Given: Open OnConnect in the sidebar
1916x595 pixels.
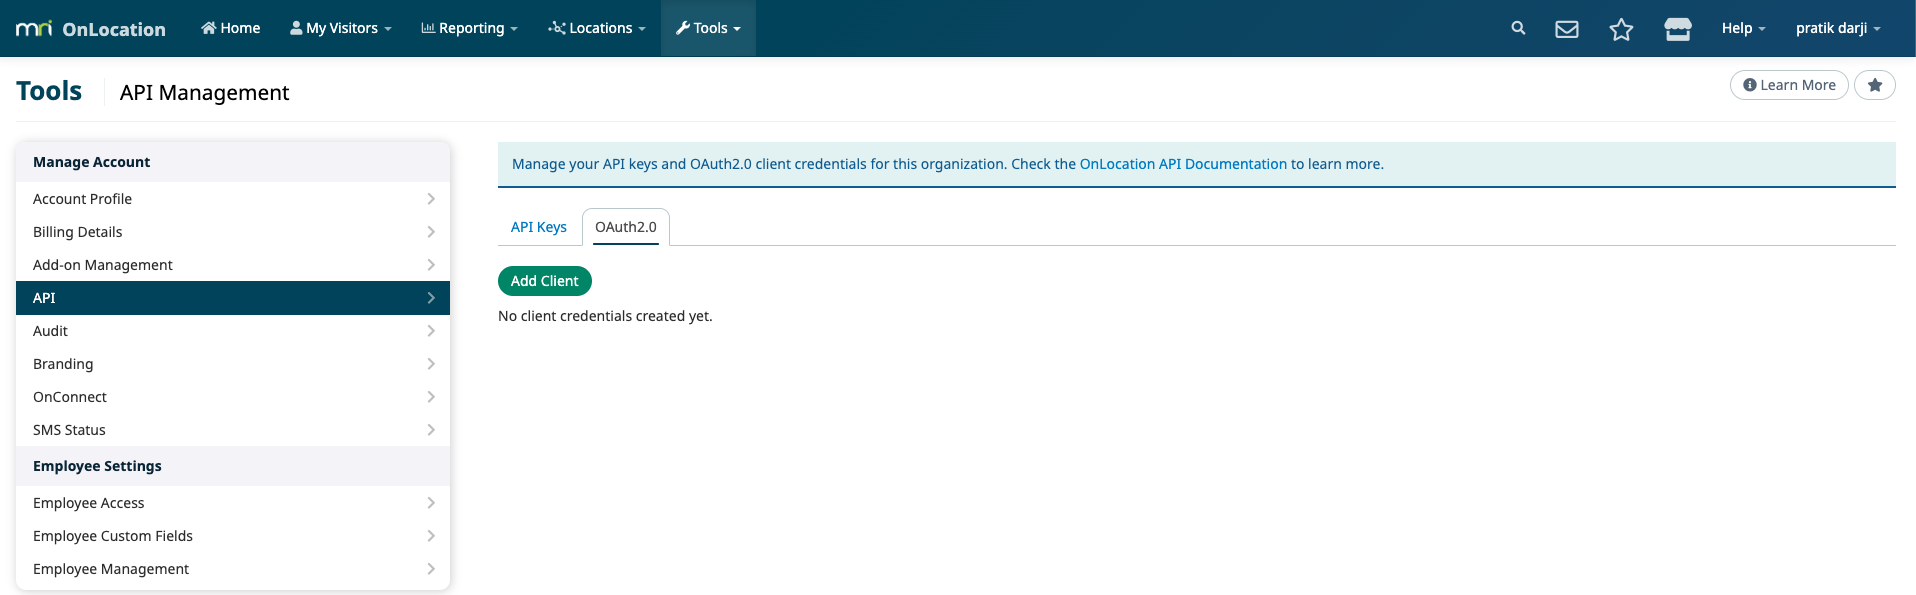Looking at the screenshot, I should (x=233, y=397).
